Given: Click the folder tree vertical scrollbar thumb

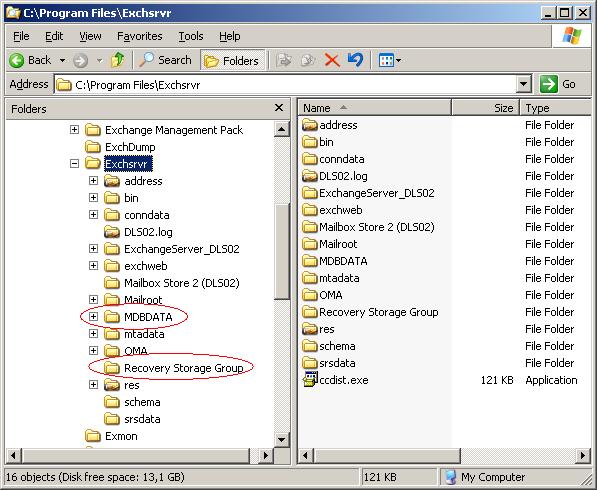Looking at the screenshot, I should point(282,251).
